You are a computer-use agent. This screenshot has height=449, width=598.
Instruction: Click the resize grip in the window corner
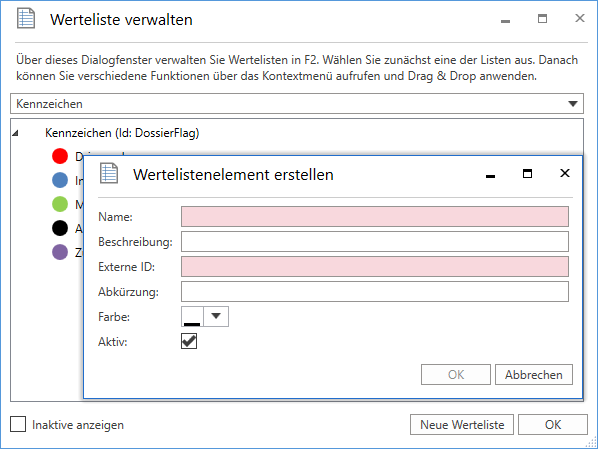click(592, 443)
